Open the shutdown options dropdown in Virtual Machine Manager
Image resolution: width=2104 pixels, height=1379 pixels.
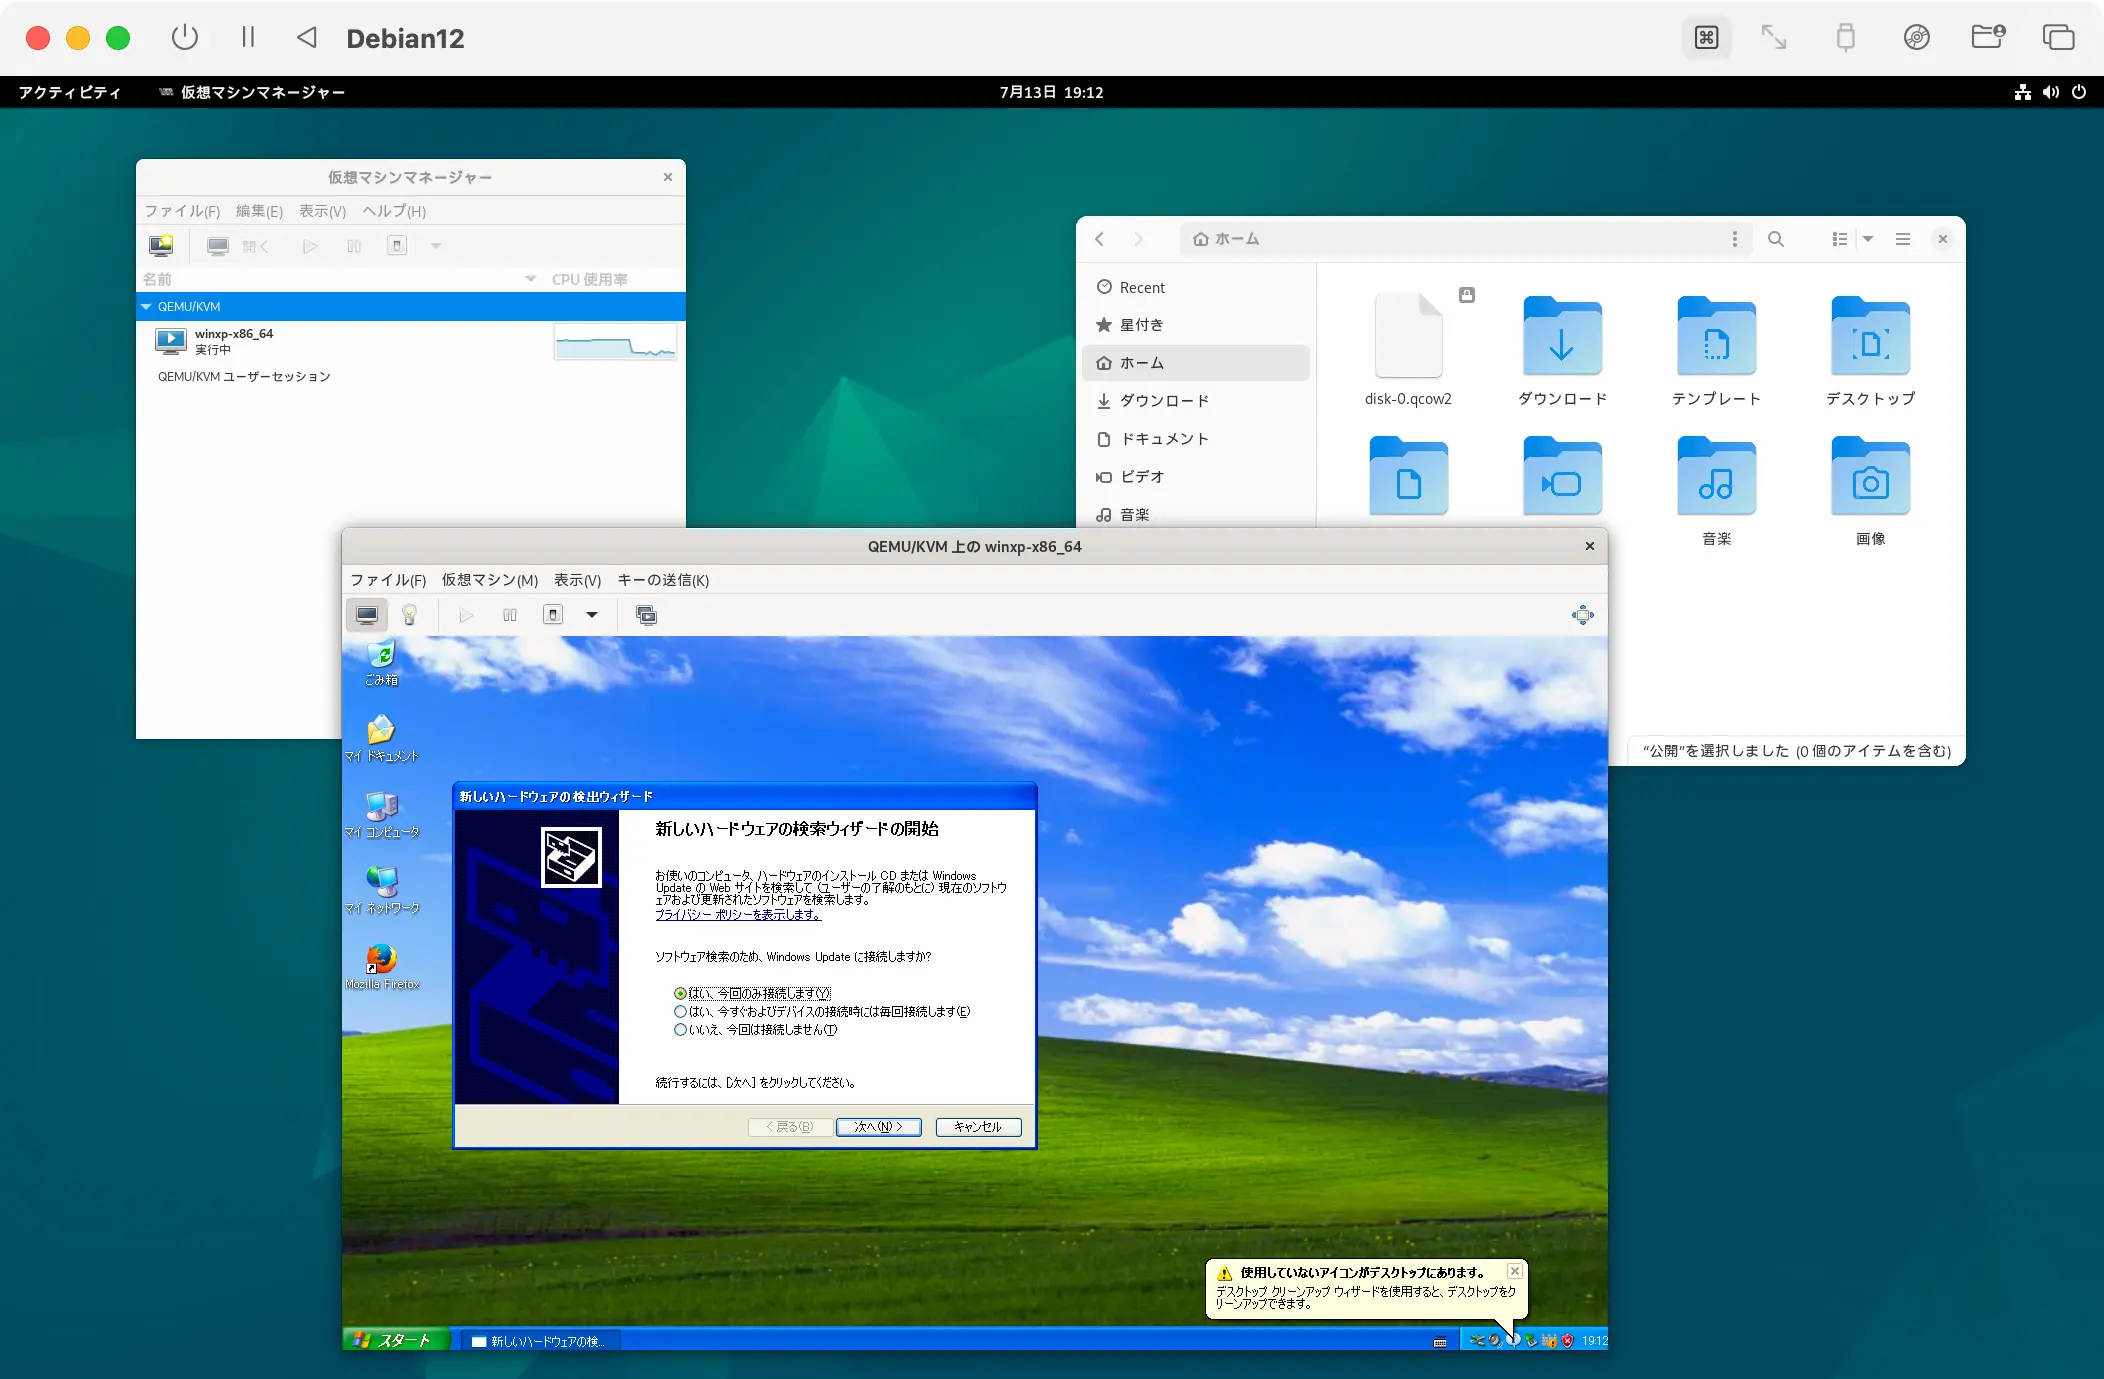[436, 246]
